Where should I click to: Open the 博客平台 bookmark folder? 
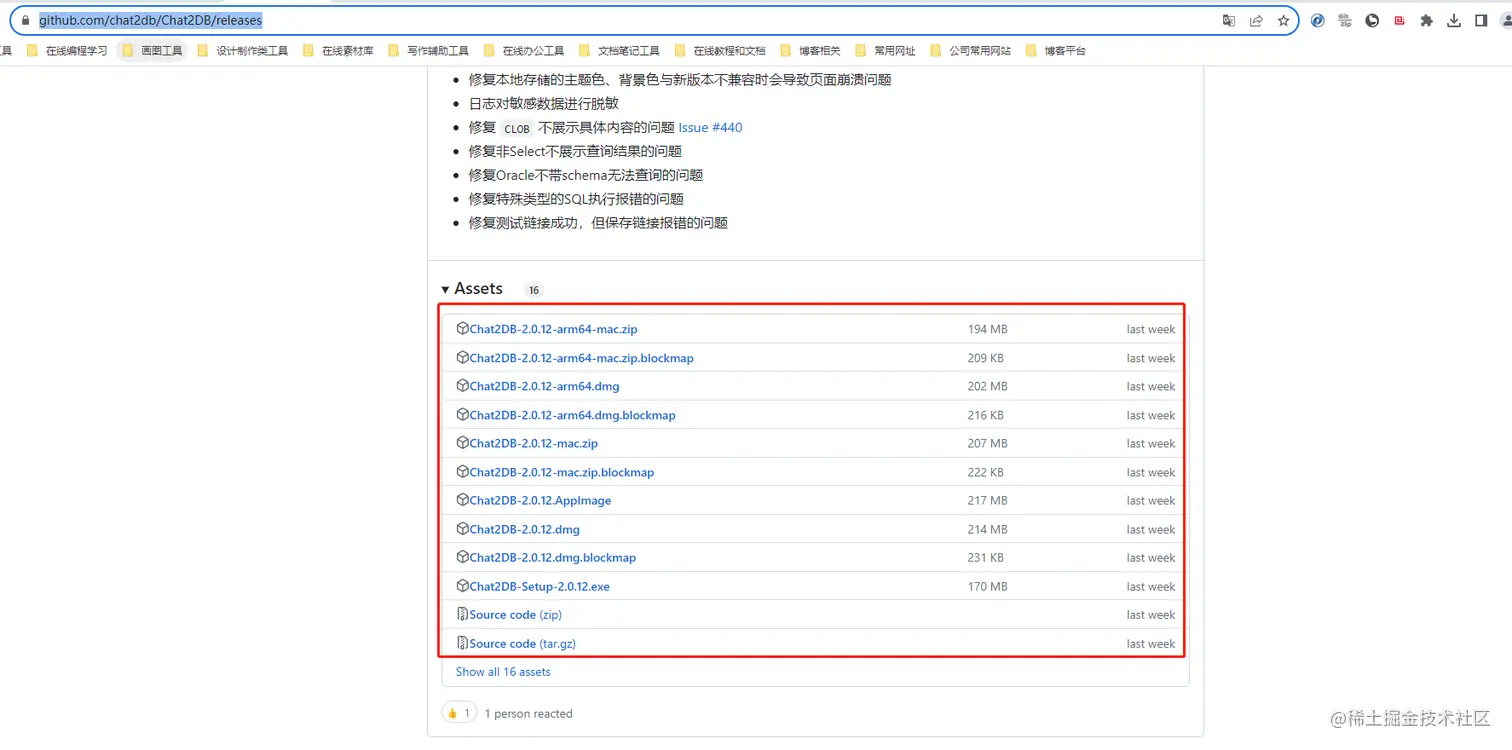(x=1056, y=50)
